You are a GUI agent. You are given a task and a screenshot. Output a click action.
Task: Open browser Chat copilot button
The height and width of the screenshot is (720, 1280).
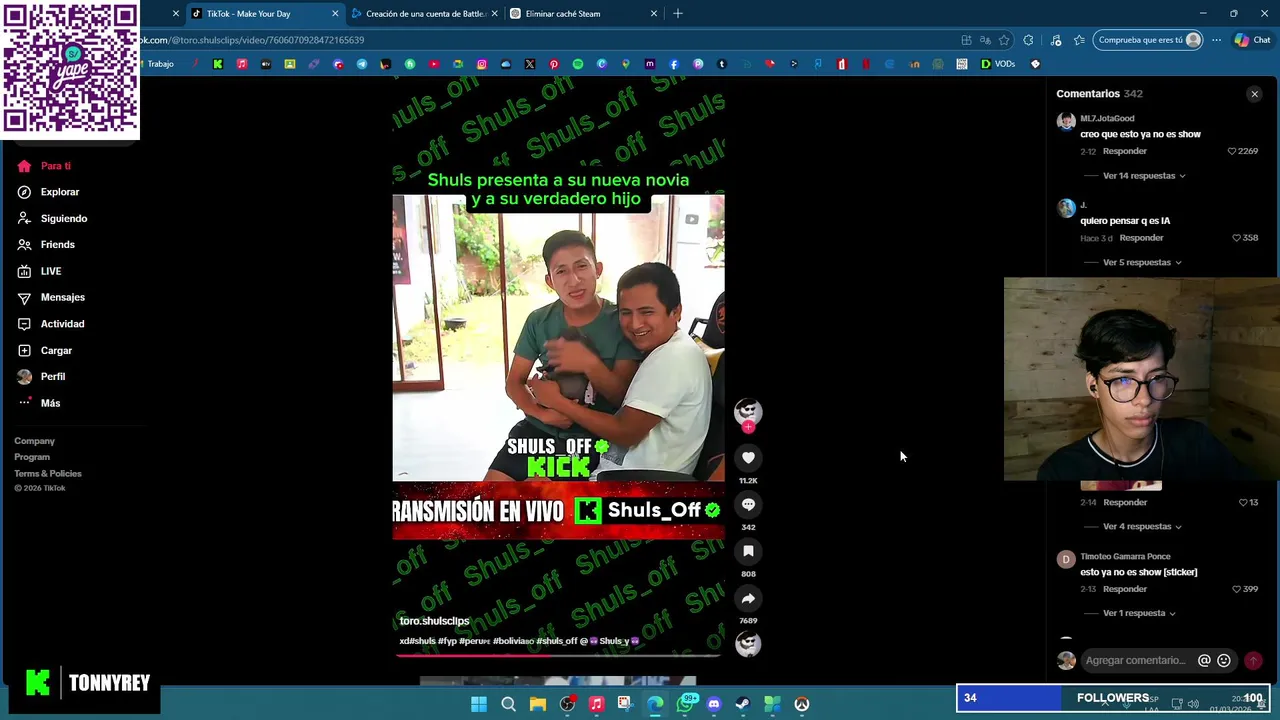coord(1252,40)
